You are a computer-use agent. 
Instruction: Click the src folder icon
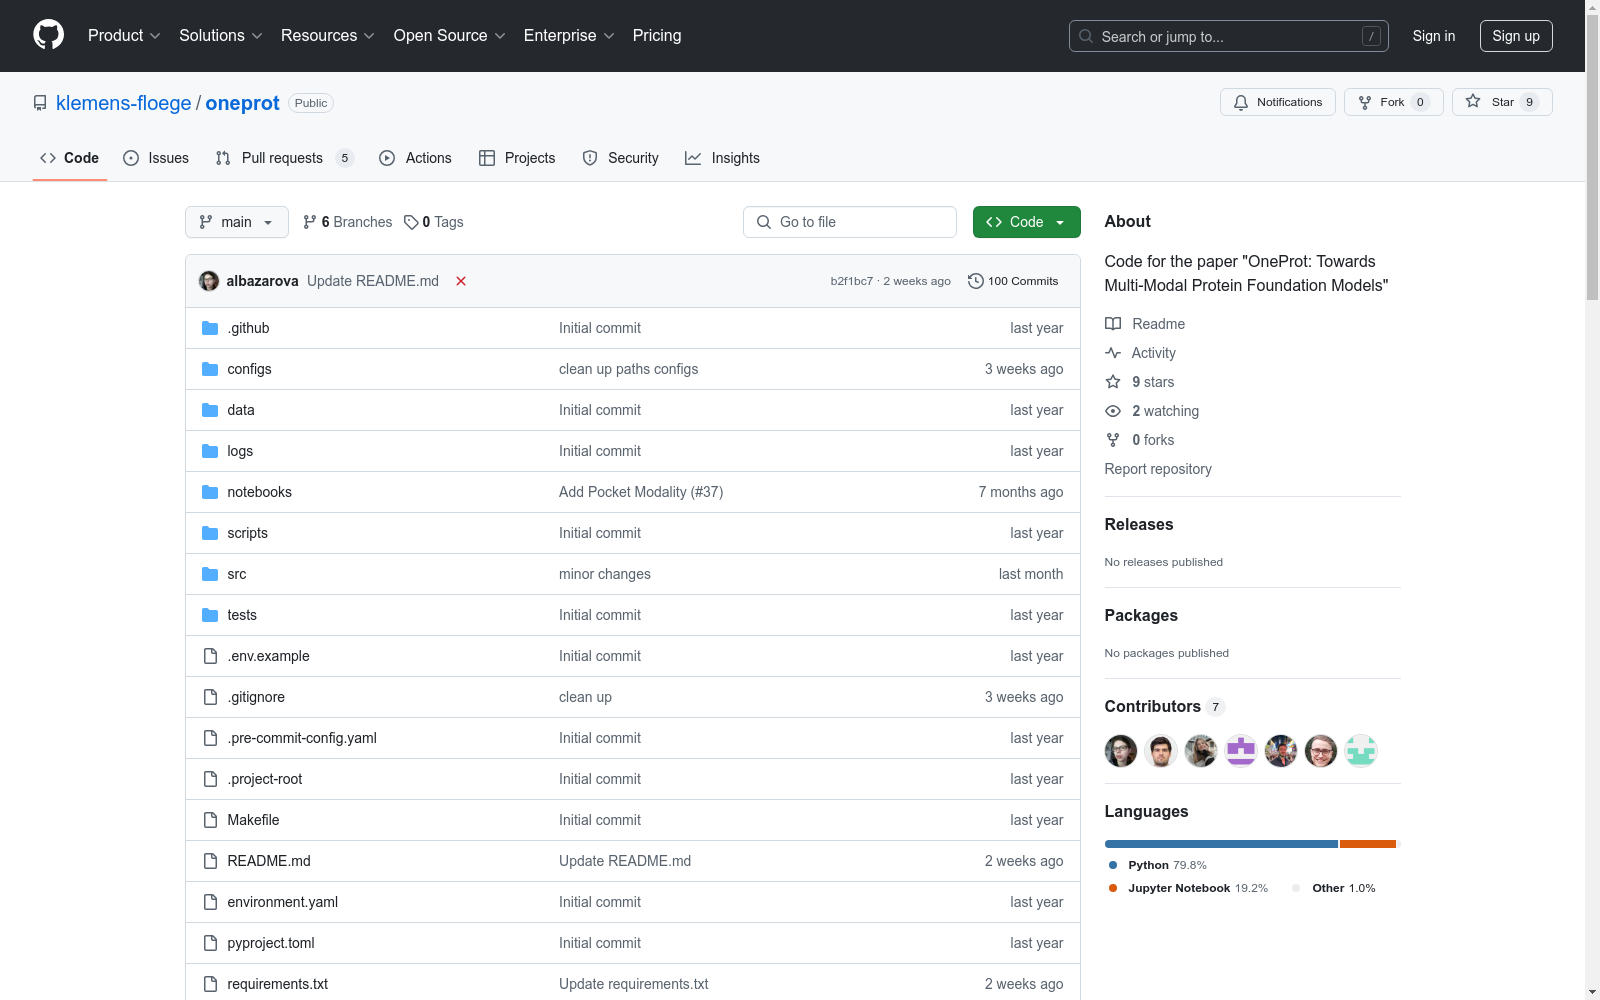pos(210,574)
